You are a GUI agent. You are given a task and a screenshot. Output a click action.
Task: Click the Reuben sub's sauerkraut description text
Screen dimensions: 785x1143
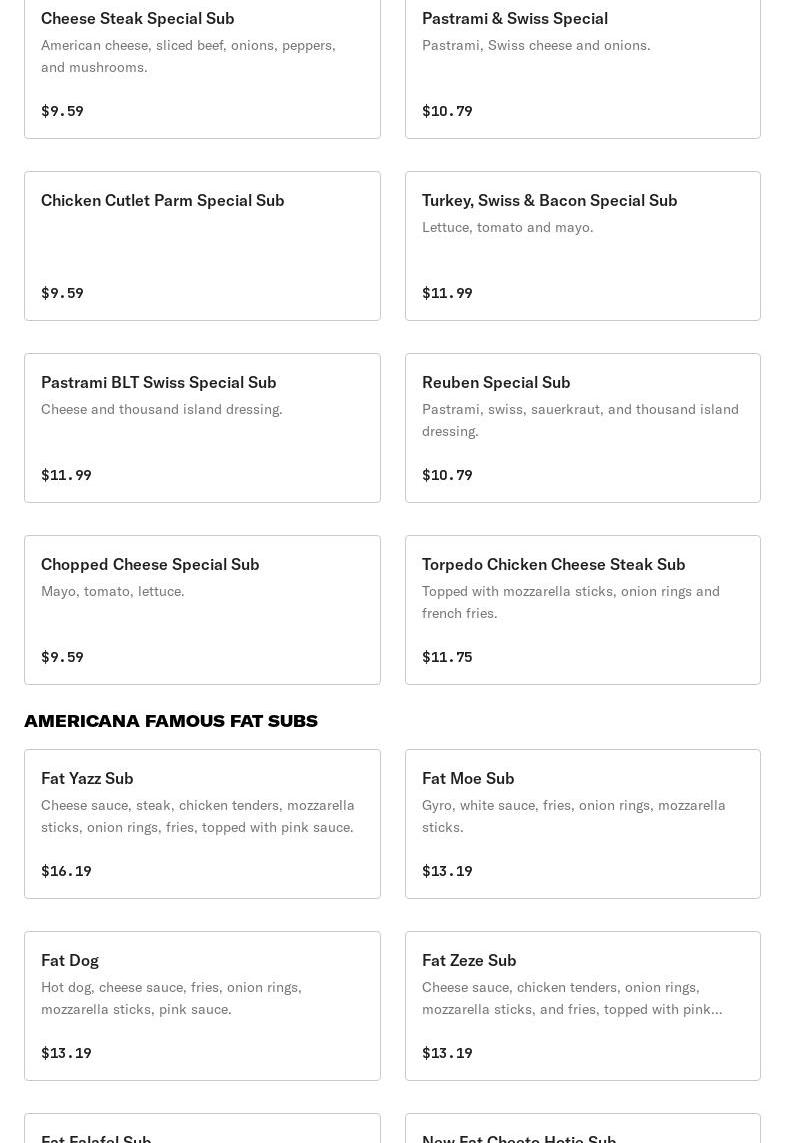[x=580, y=420]
